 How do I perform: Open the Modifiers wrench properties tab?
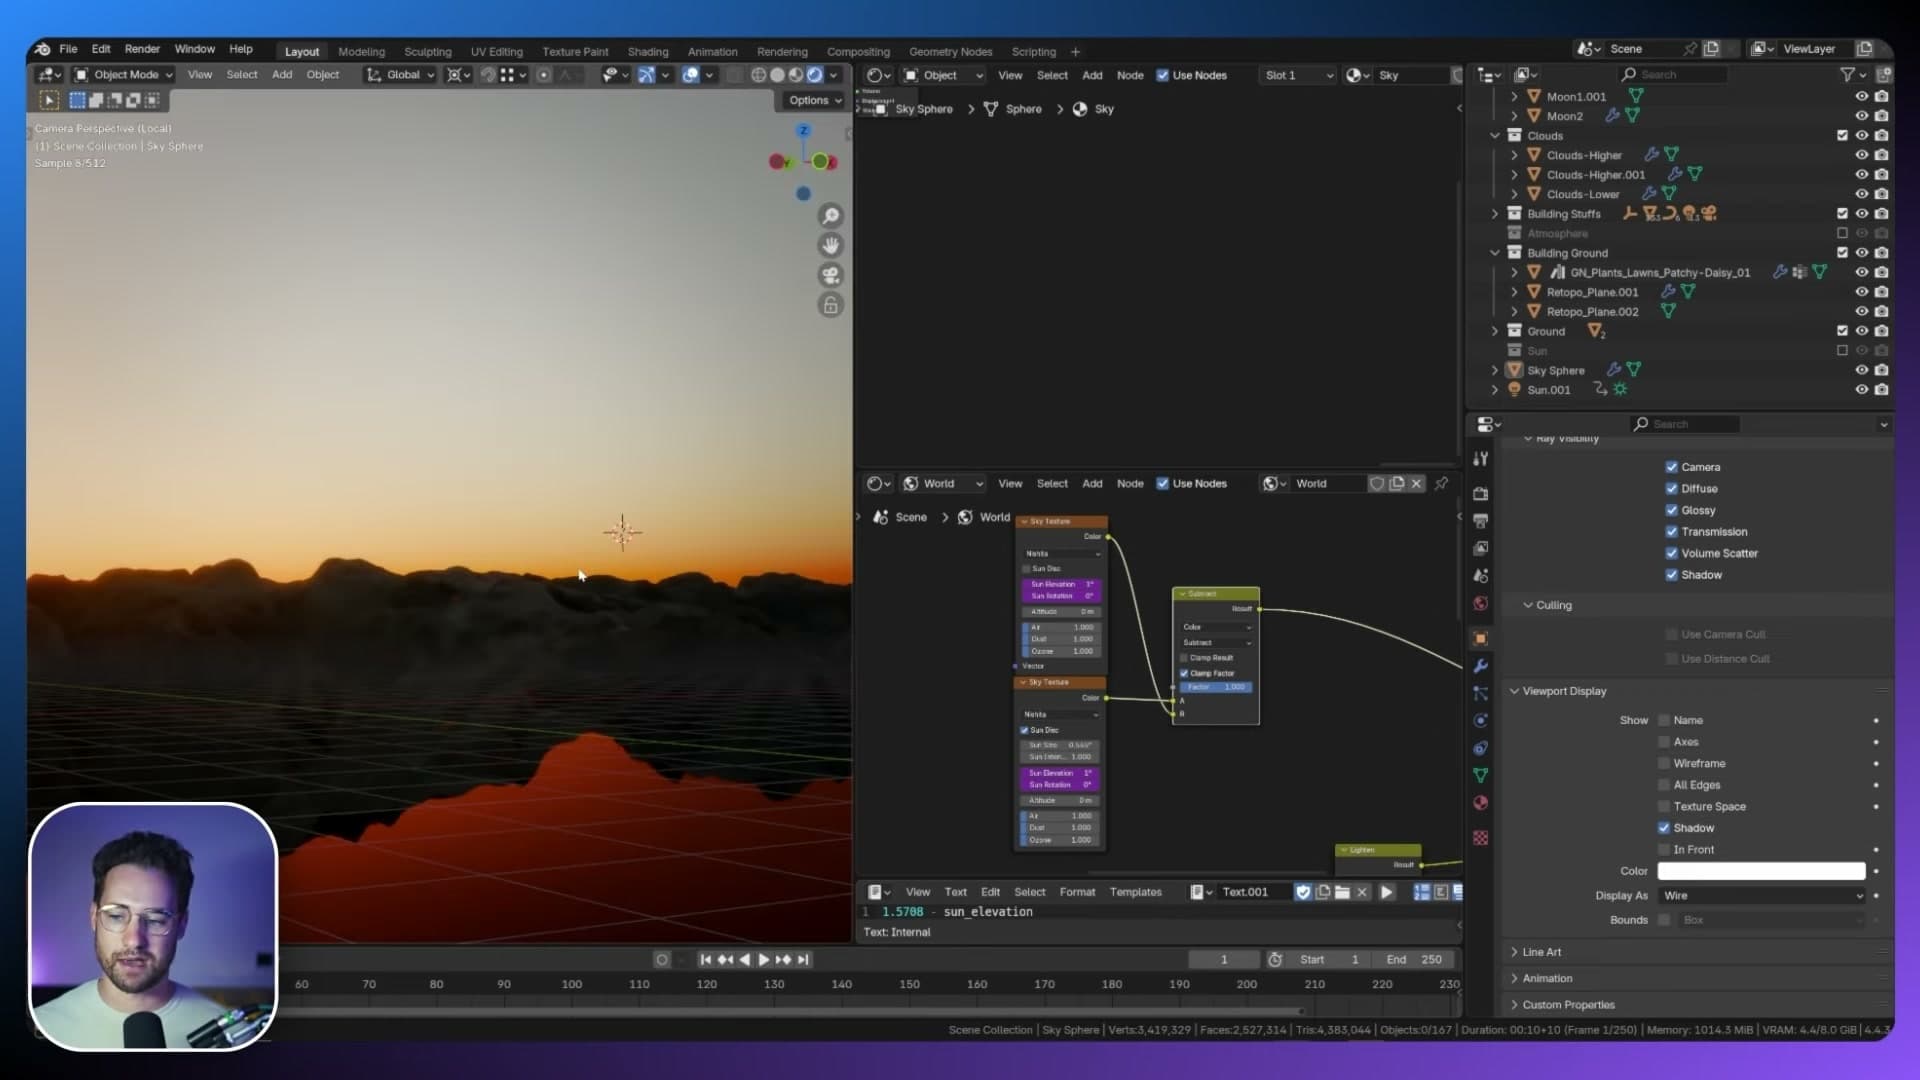1481,666
